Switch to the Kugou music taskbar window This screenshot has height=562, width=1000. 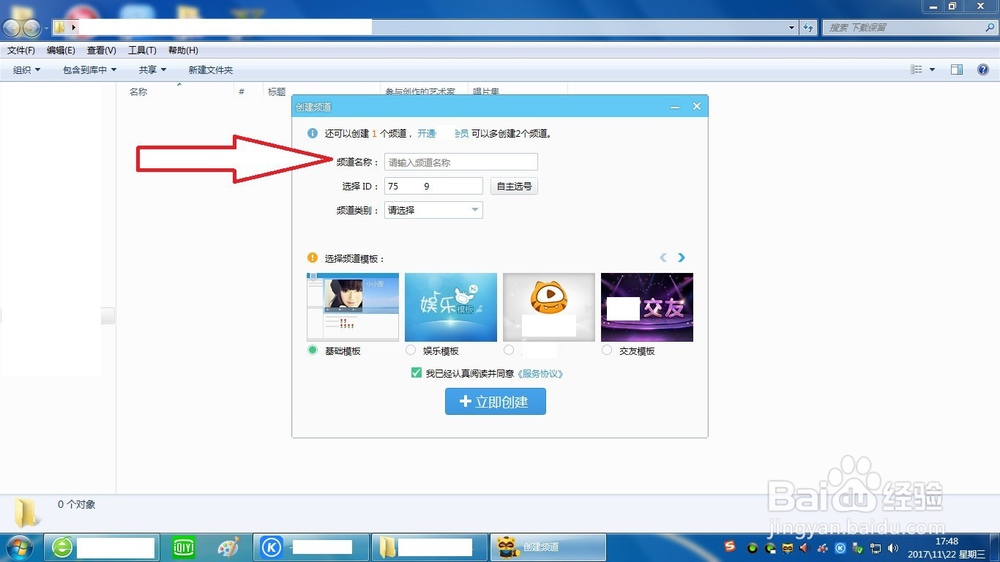click(311, 547)
